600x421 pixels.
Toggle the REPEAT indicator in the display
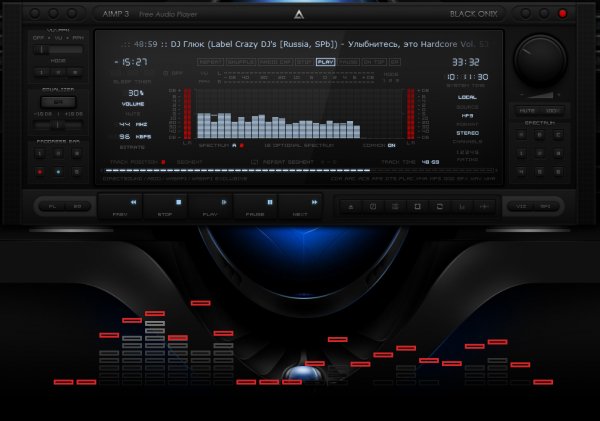coord(211,62)
